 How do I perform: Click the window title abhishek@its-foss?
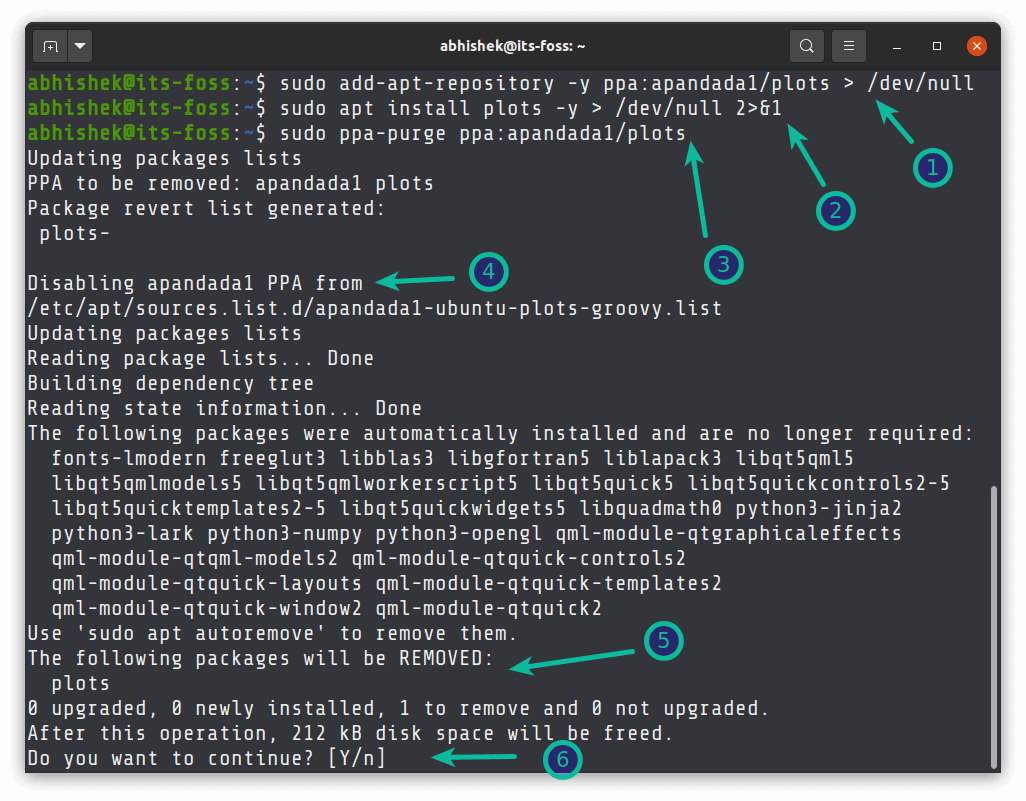[512, 46]
